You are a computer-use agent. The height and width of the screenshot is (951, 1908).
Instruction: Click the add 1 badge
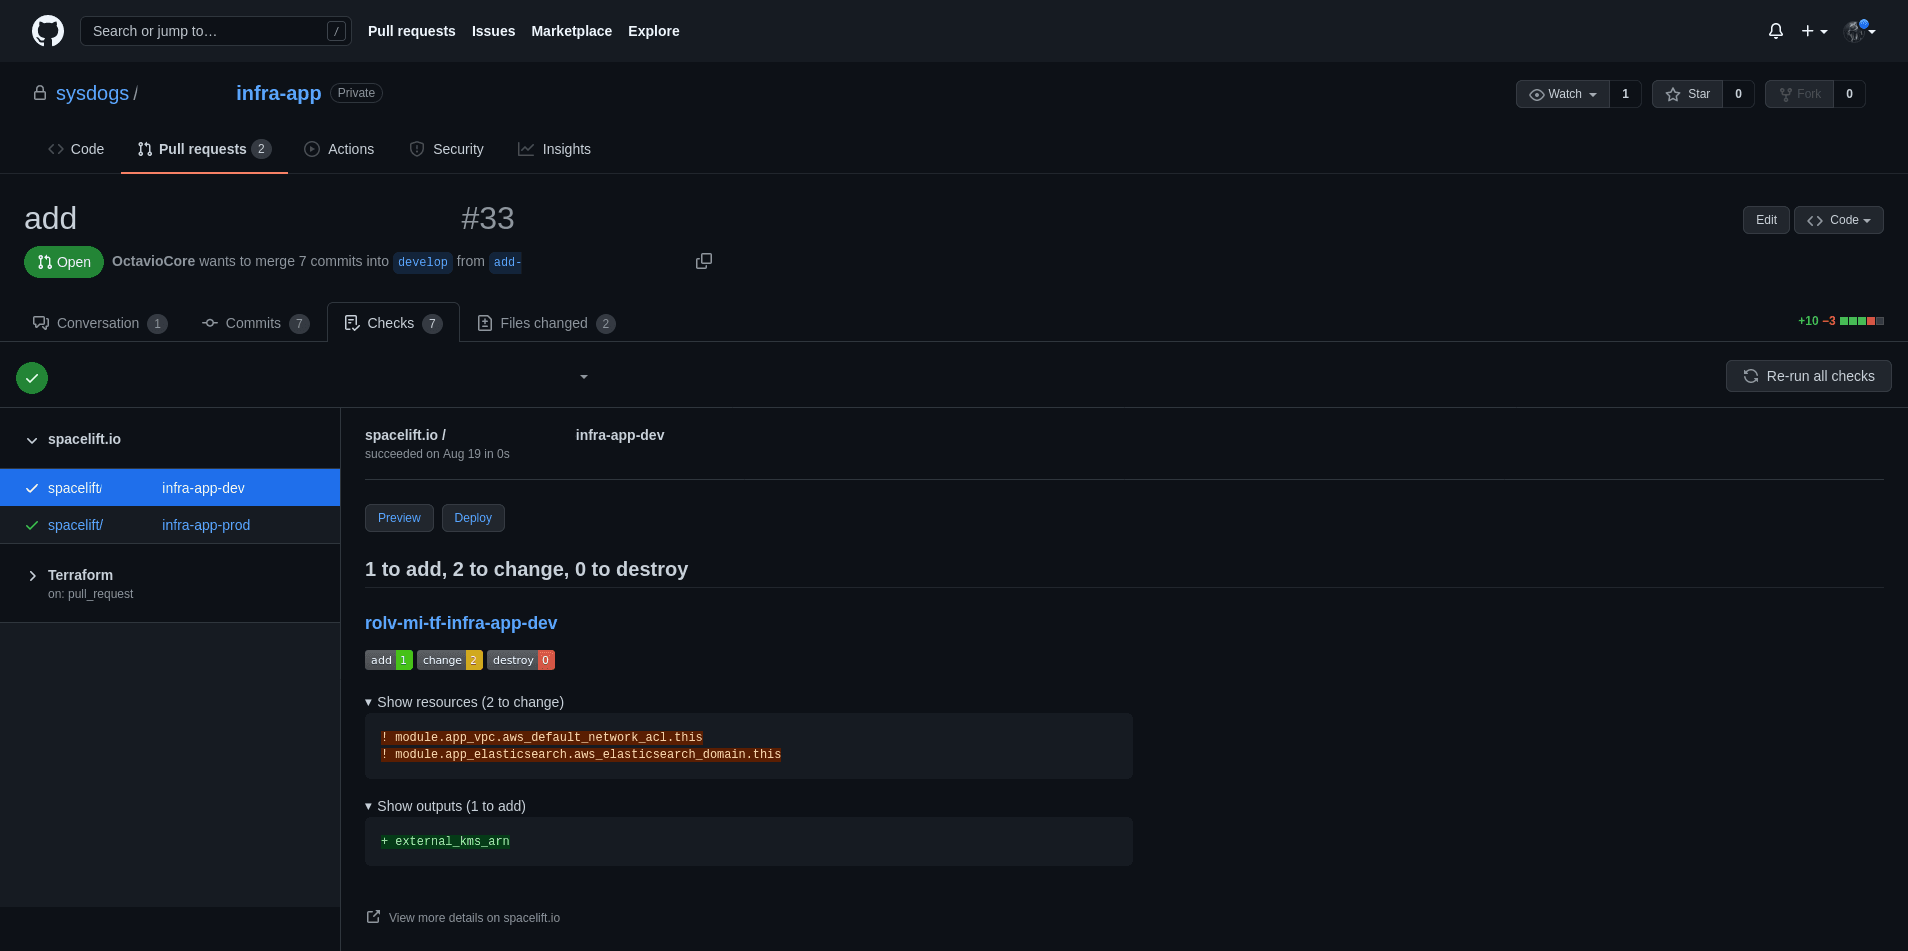pyautogui.click(x=389, y=660)
